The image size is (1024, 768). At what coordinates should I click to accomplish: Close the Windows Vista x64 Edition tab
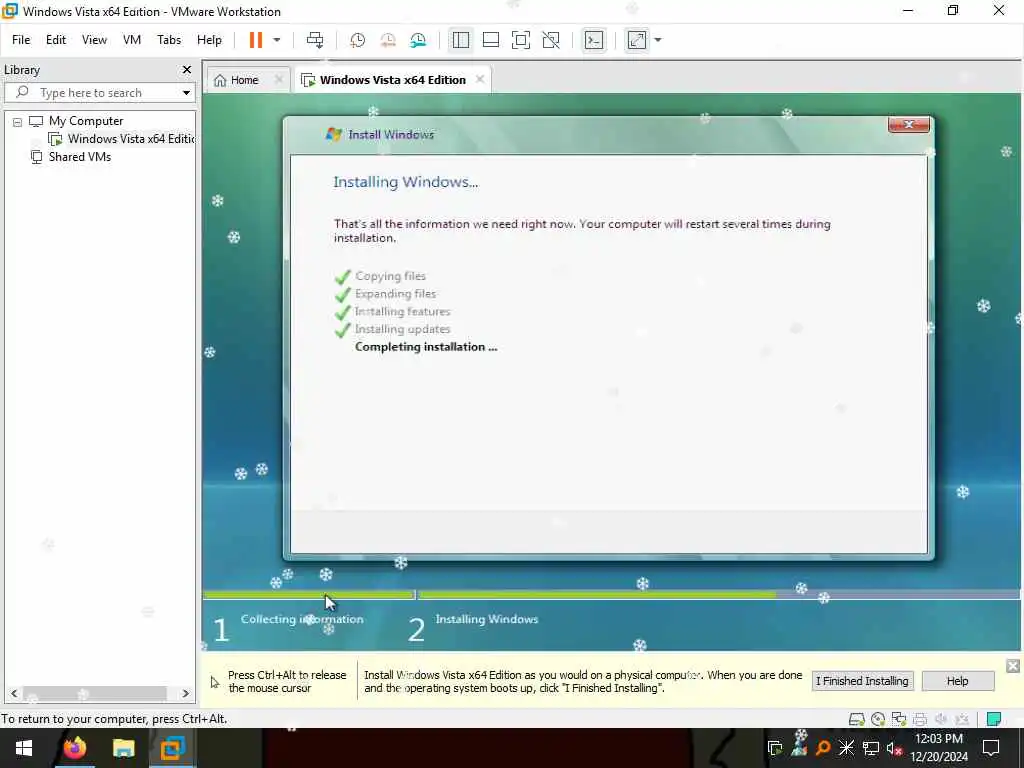pos(480,79)
